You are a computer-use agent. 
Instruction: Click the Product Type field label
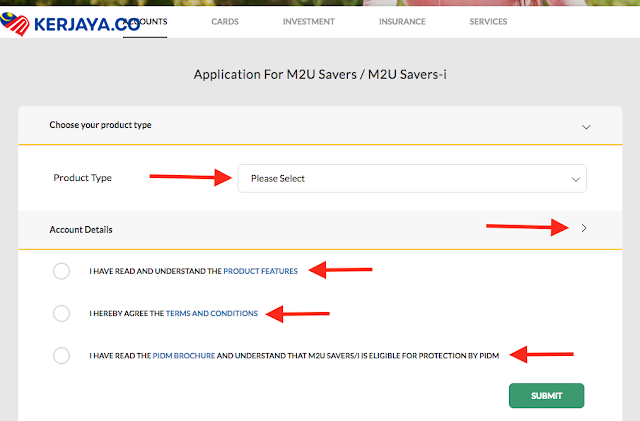click(x=82, y=178)
